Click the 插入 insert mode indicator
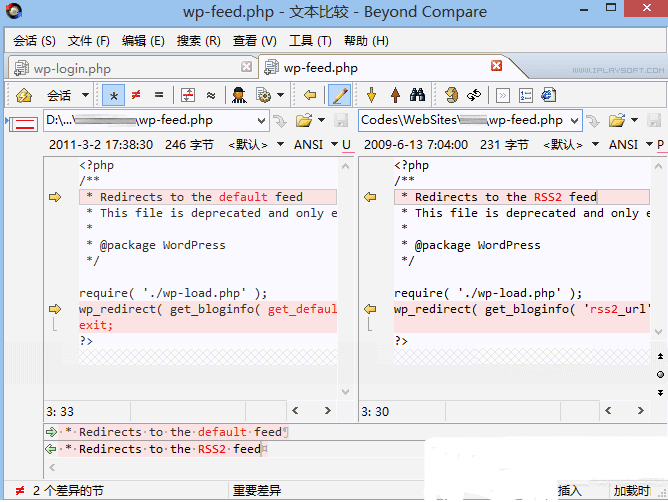This screenshot has width=668, height=502. (x=570, y=491)
